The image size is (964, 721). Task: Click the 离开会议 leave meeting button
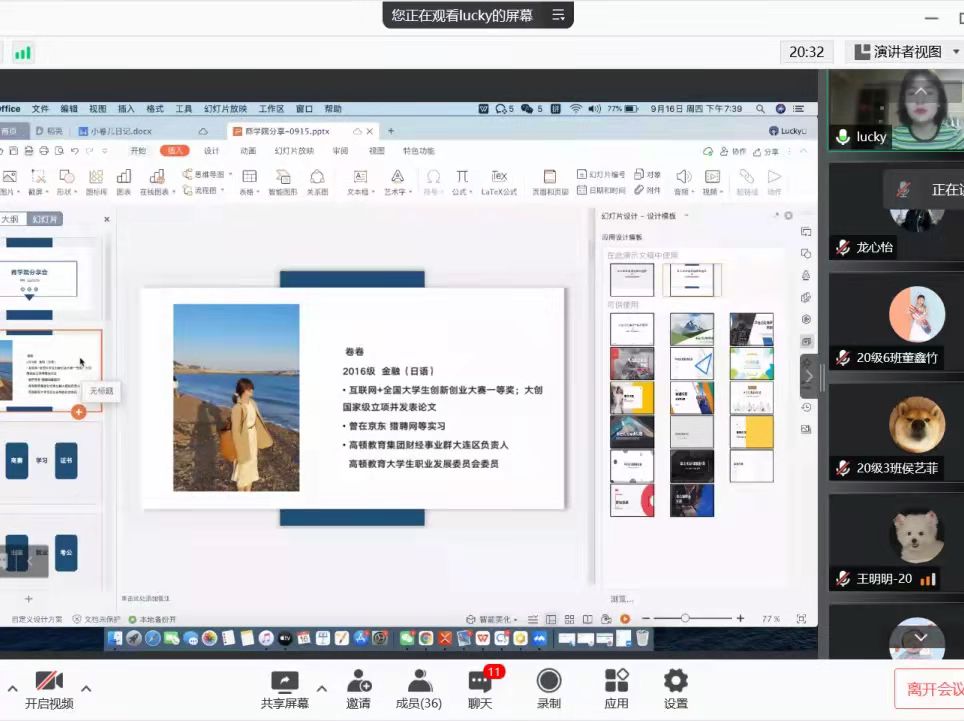[x=932, y=689]
